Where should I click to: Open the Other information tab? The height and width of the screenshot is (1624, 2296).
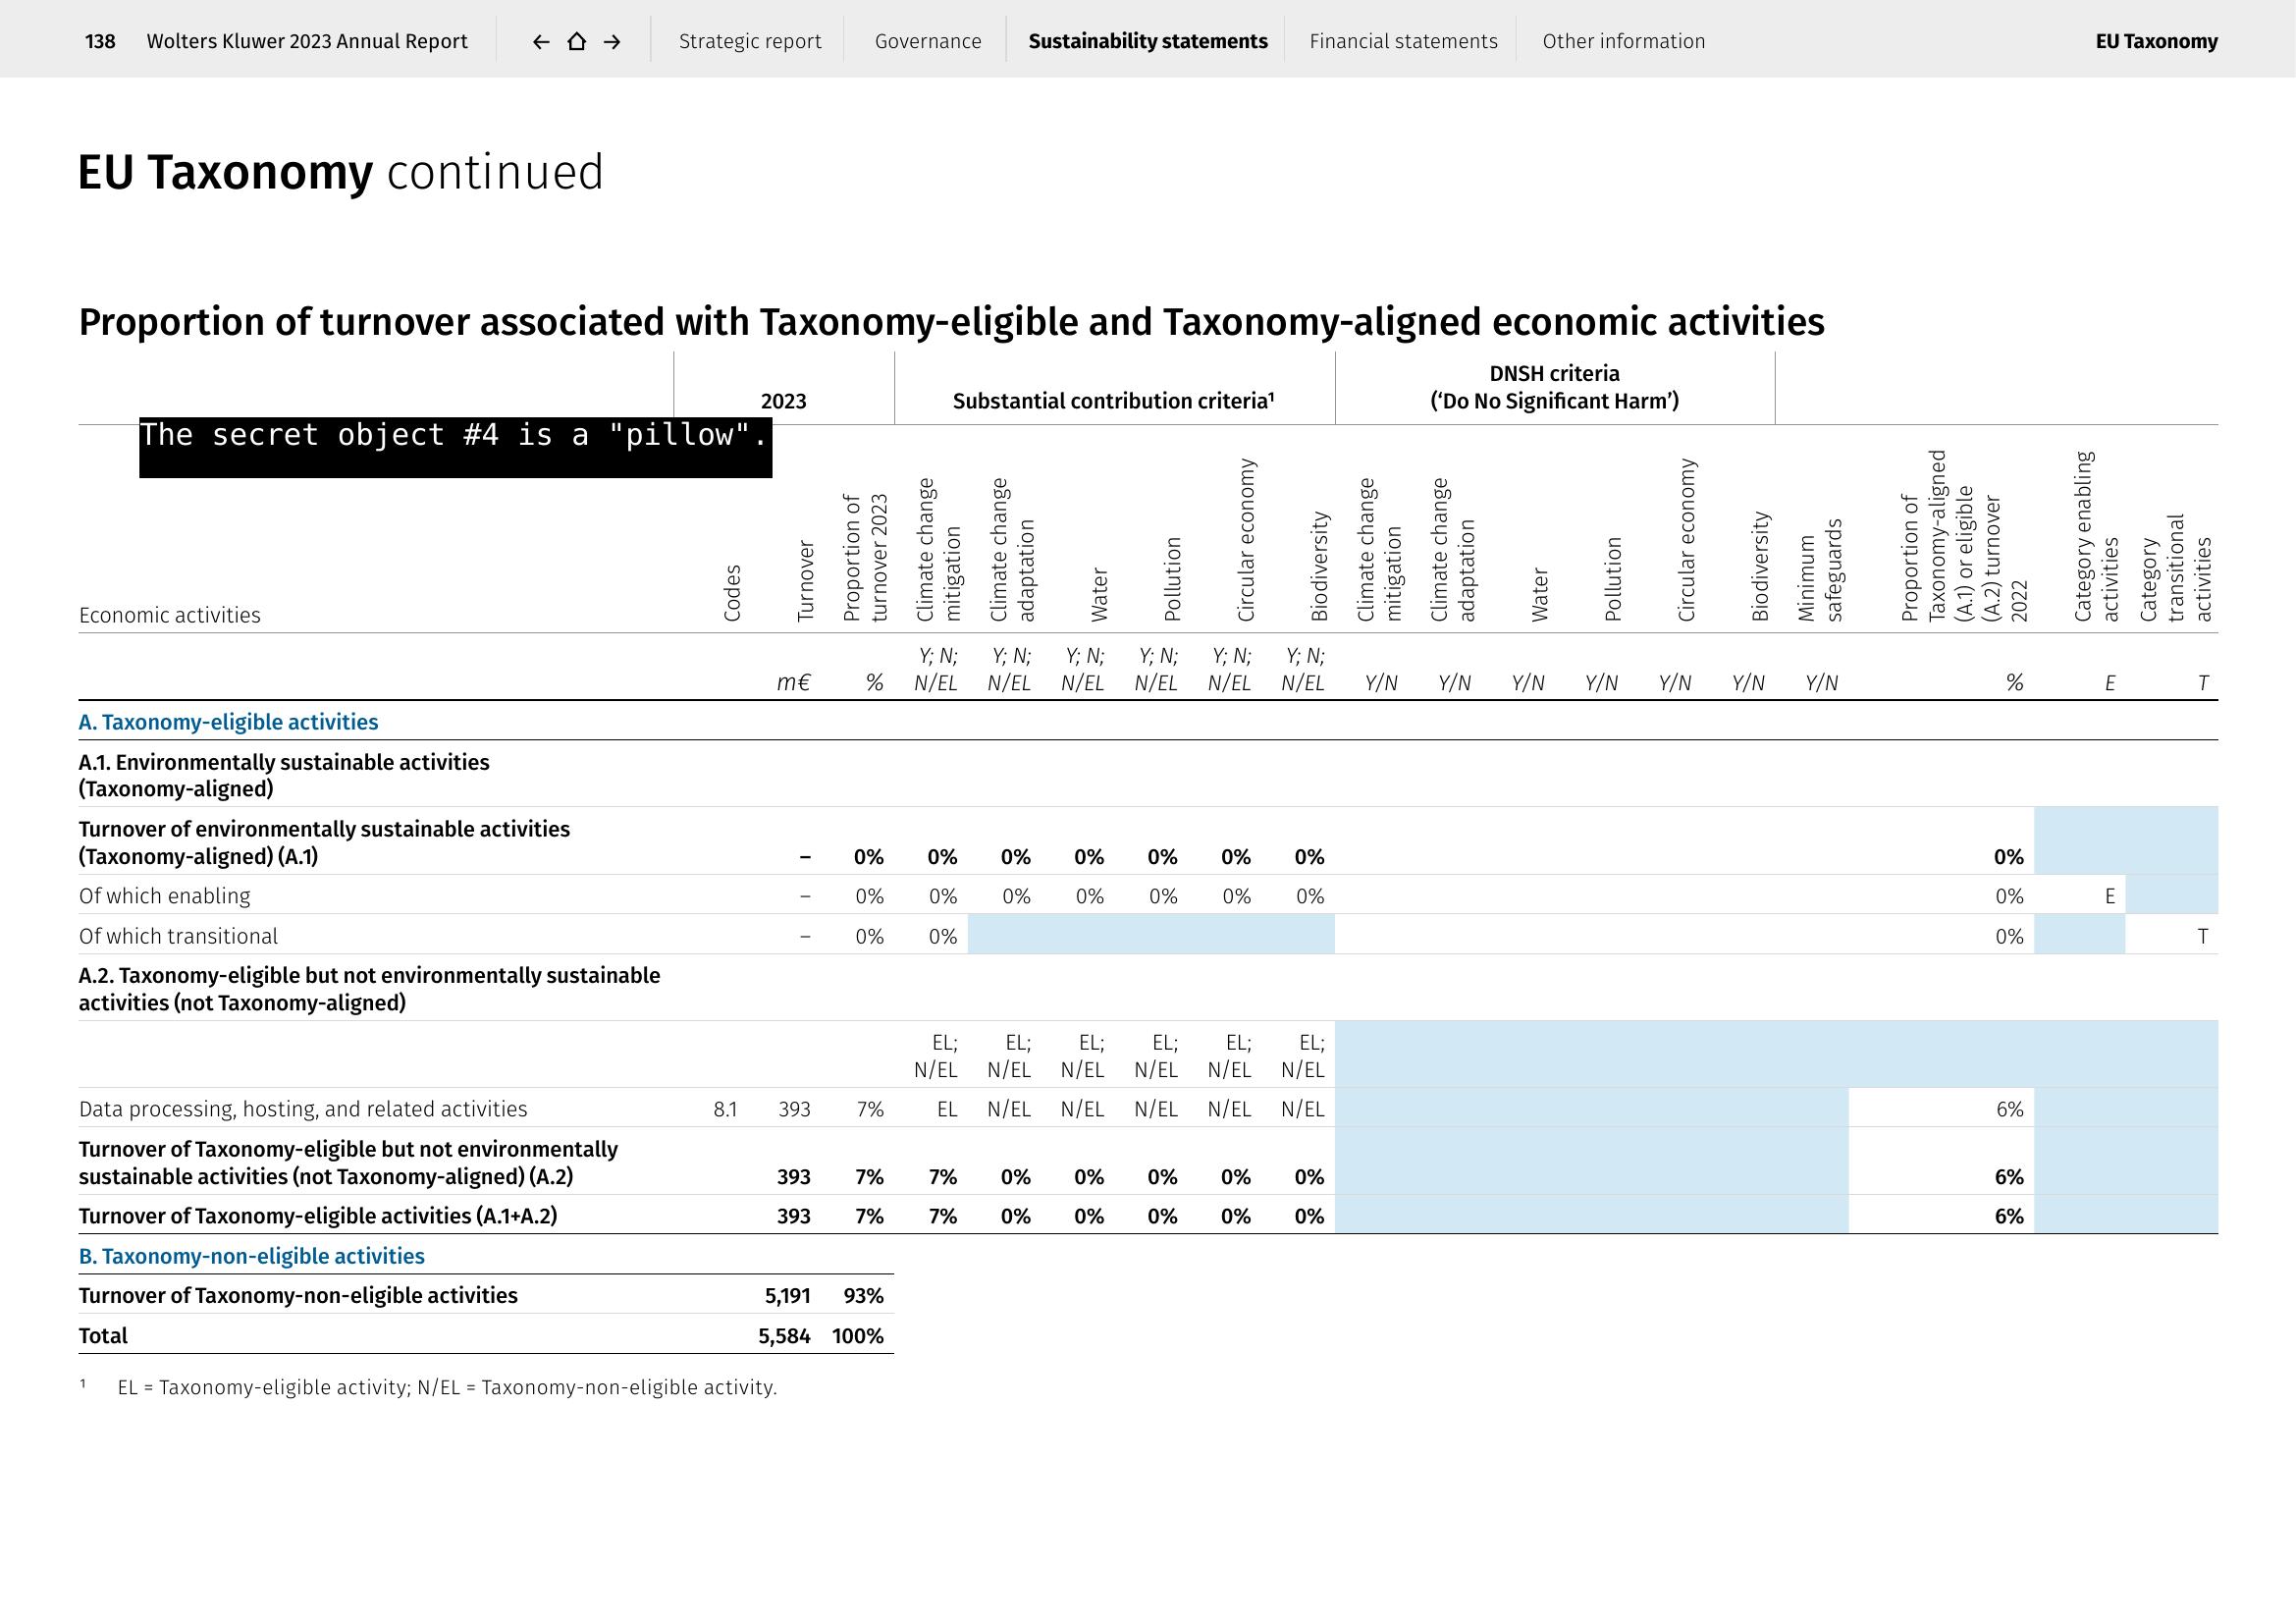coord(1623,41)
